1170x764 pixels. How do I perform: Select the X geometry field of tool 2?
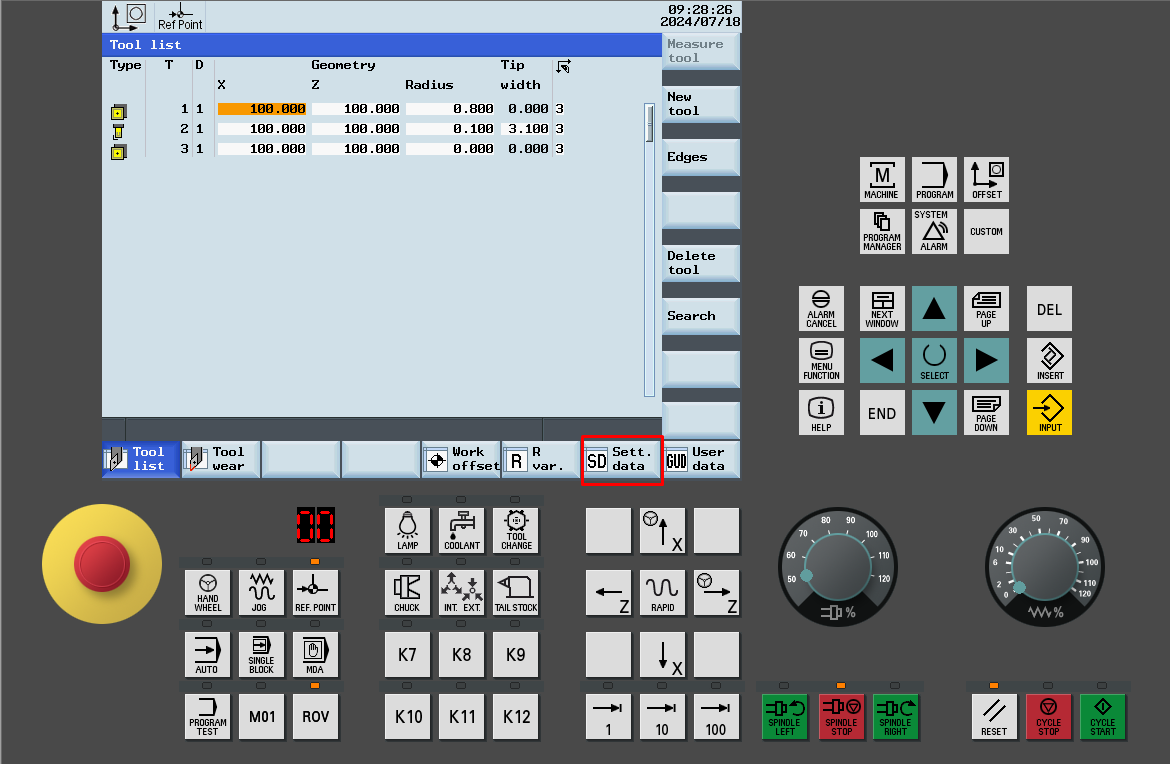click(262, 129)
